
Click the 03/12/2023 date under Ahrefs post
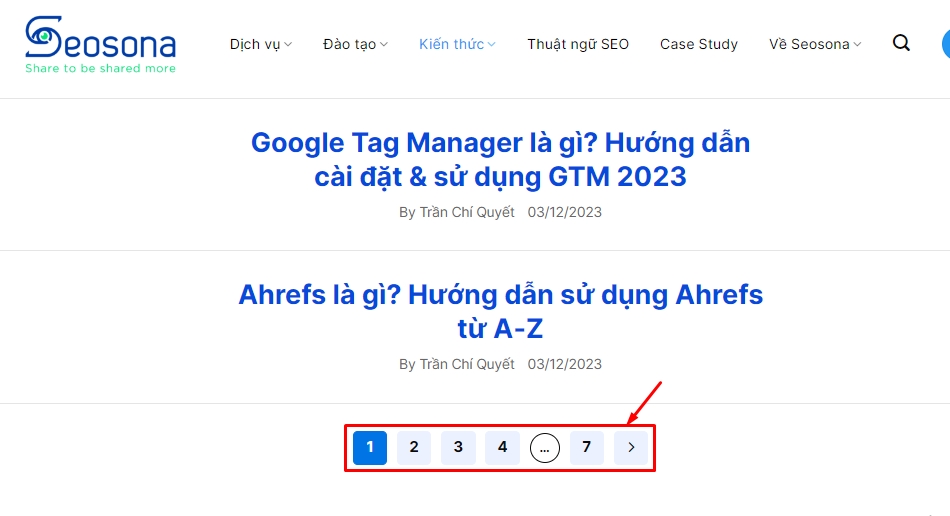tap(565, 364)
